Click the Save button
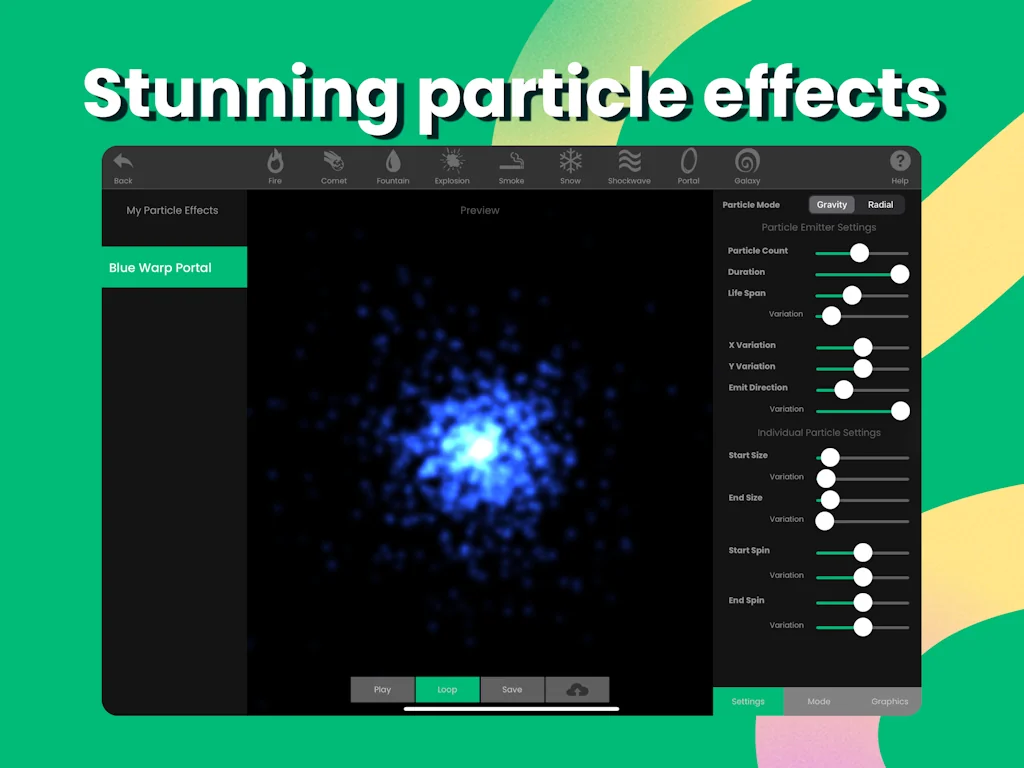 (x=512, y=690)
